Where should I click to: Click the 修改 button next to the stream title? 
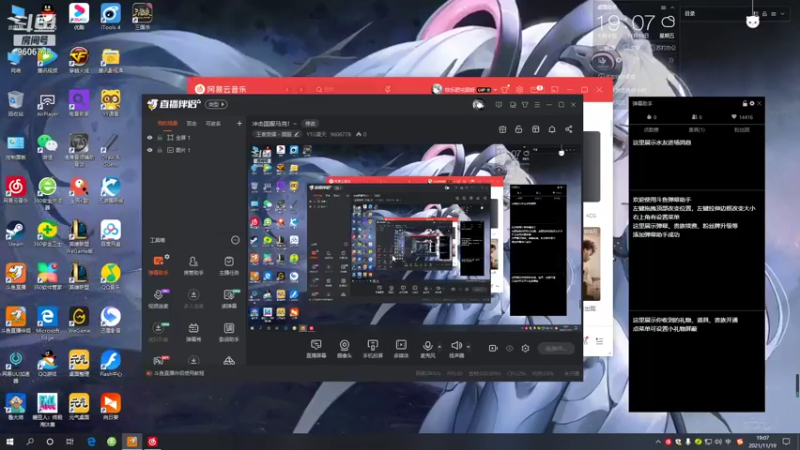[310, 123]
